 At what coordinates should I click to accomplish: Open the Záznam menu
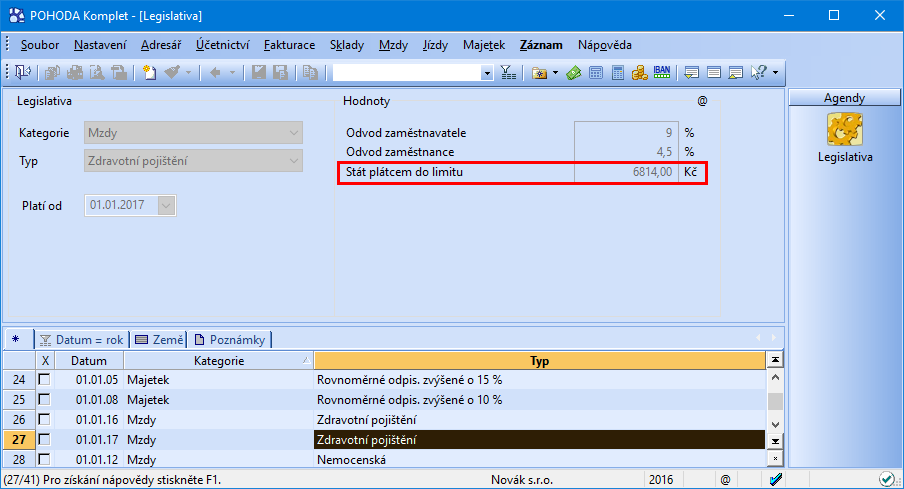(541, 45)
